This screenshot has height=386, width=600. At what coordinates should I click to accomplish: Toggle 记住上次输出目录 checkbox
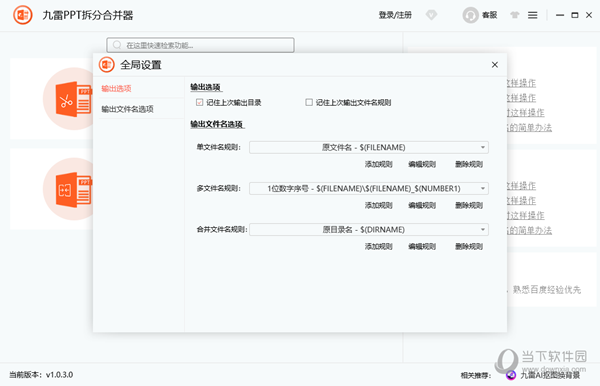click(x=199, y=102)
